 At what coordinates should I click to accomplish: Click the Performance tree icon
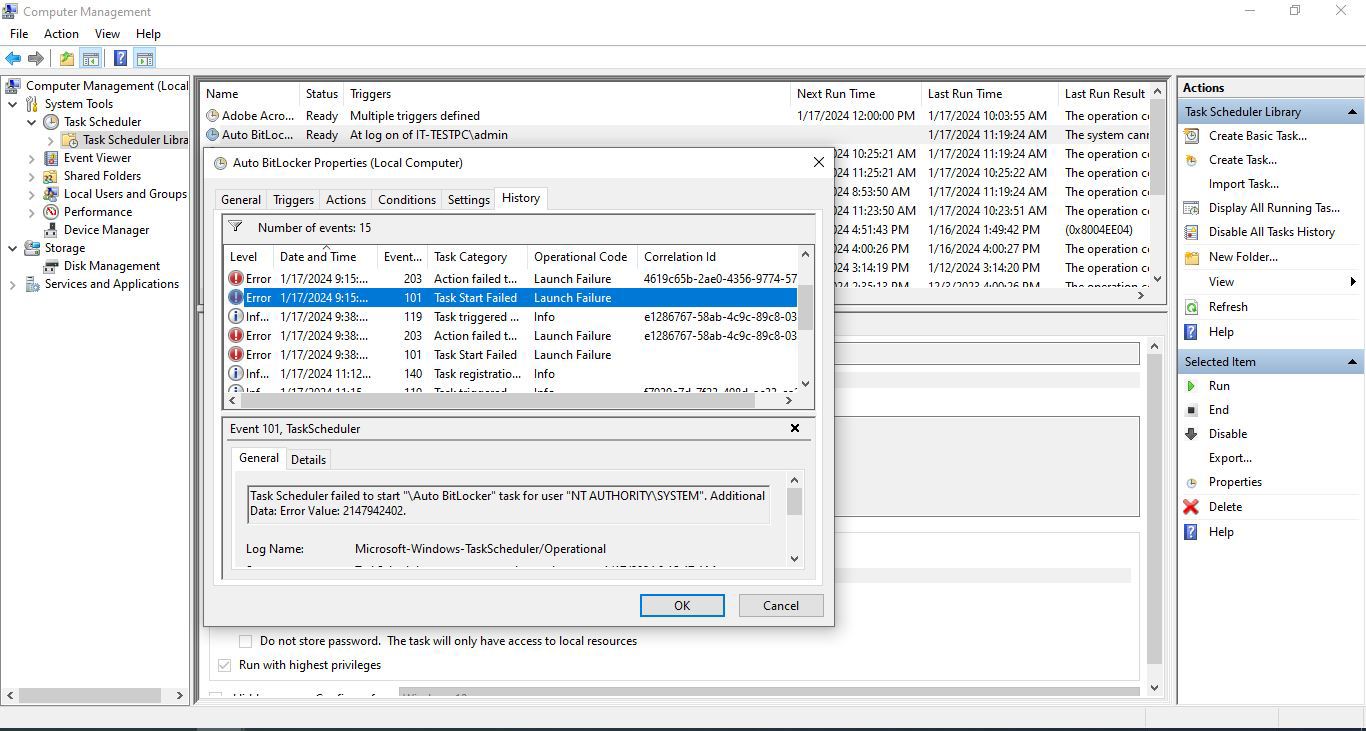click(52, 212)
